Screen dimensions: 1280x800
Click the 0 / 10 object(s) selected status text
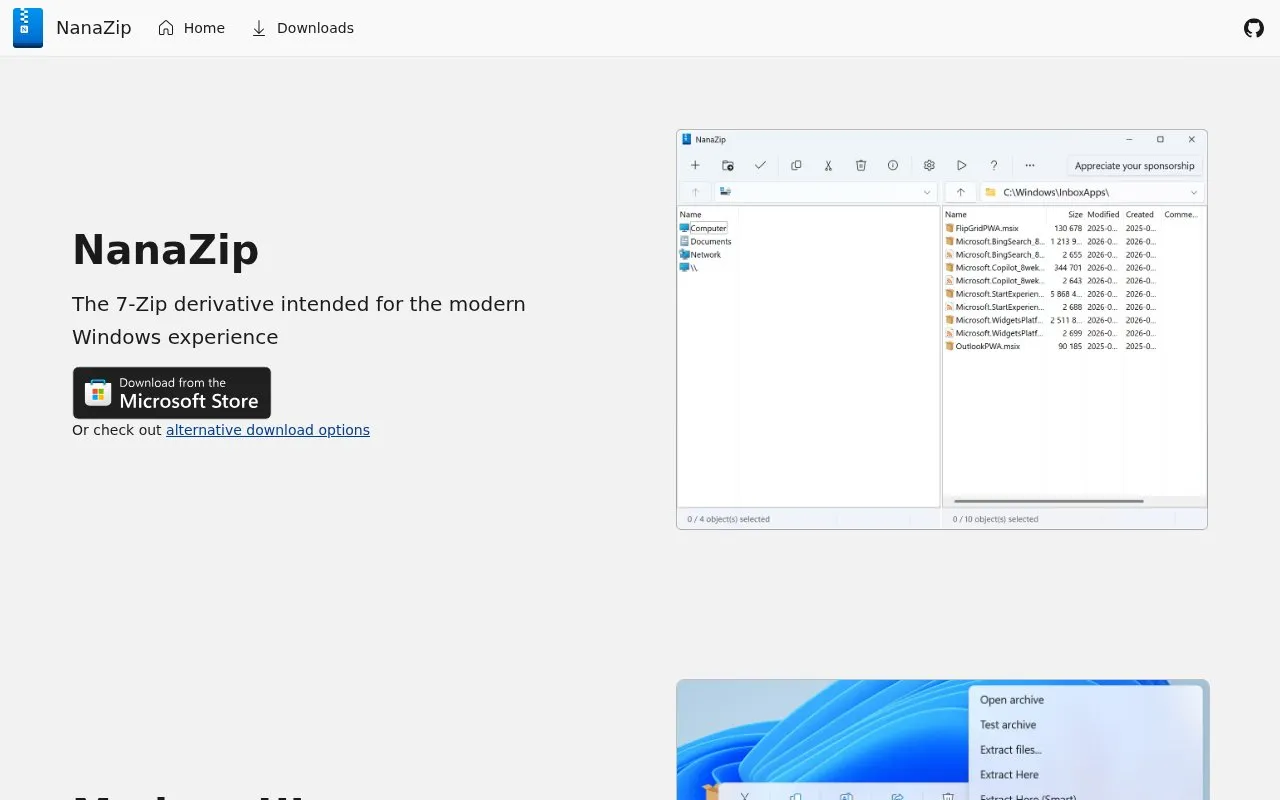(x=995, y=519)
